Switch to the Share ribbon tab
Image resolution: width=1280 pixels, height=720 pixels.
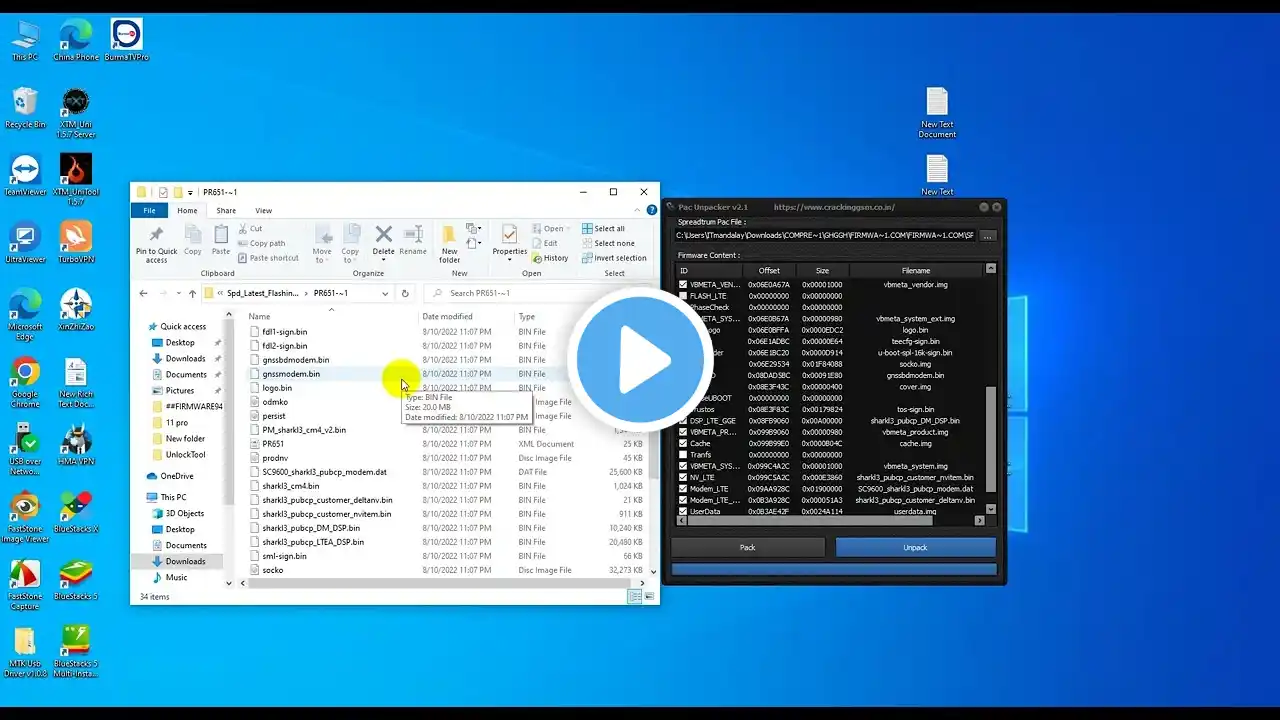coord(226,211)
